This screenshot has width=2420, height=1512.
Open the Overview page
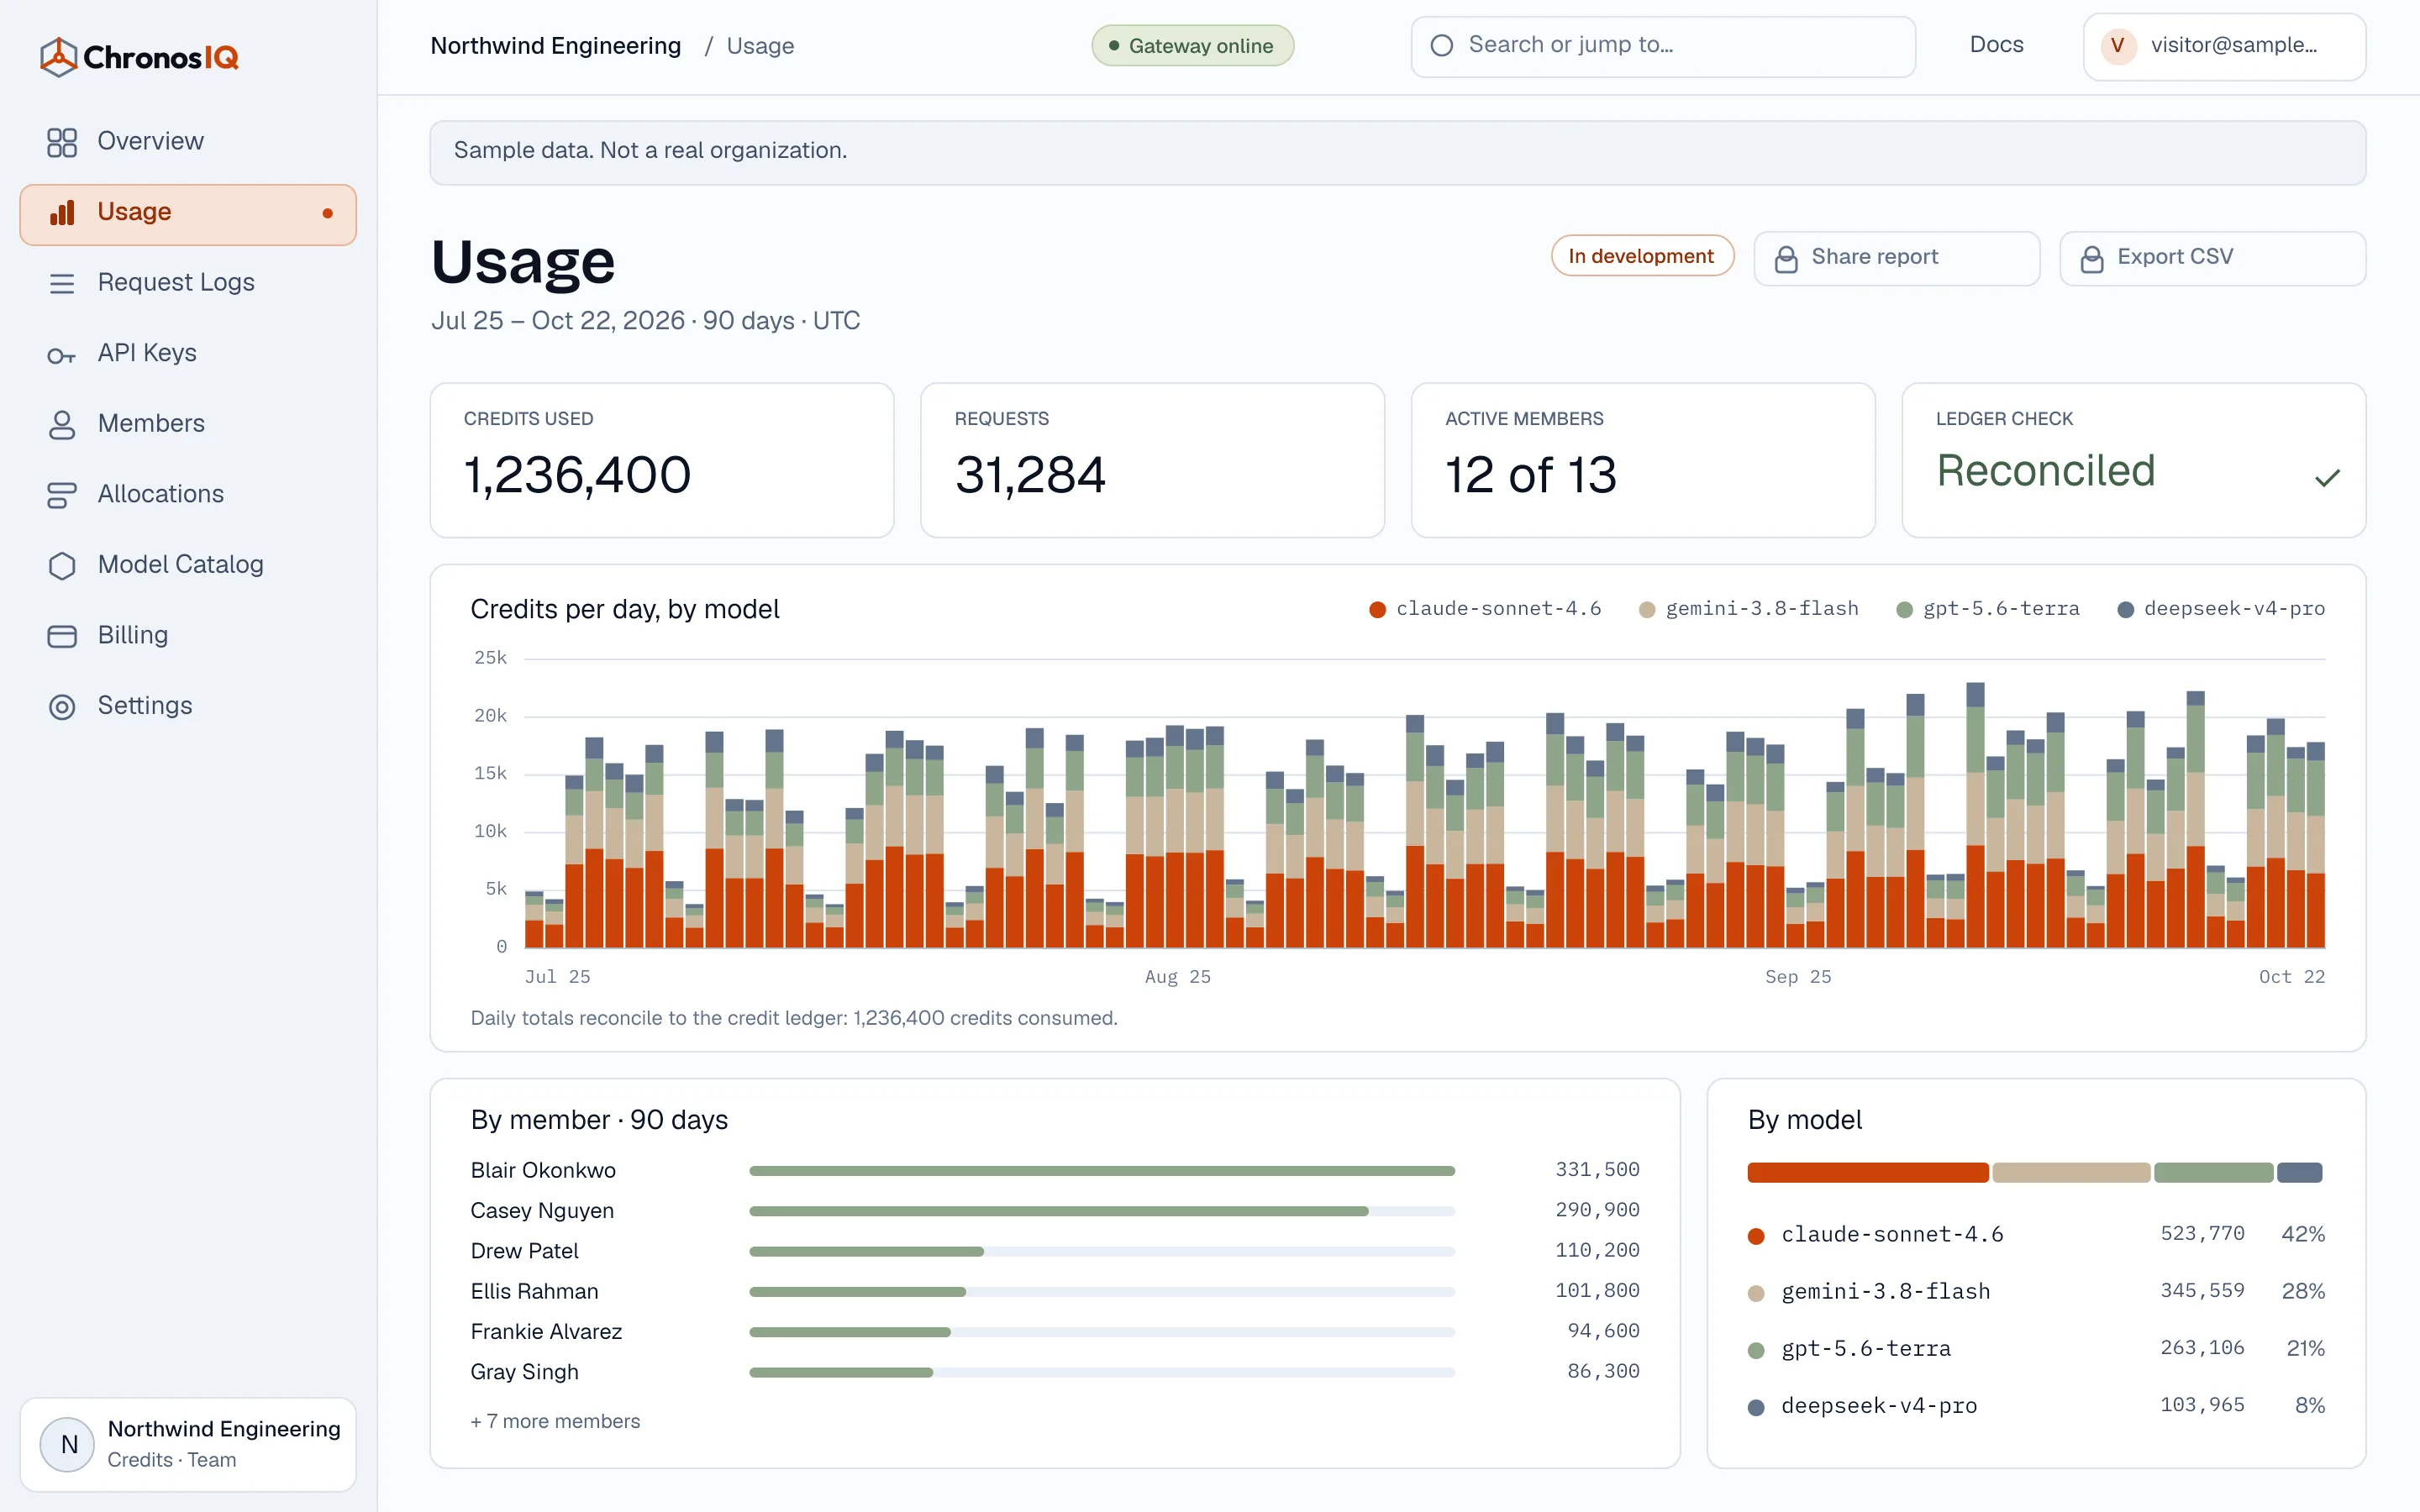point(188,142)
